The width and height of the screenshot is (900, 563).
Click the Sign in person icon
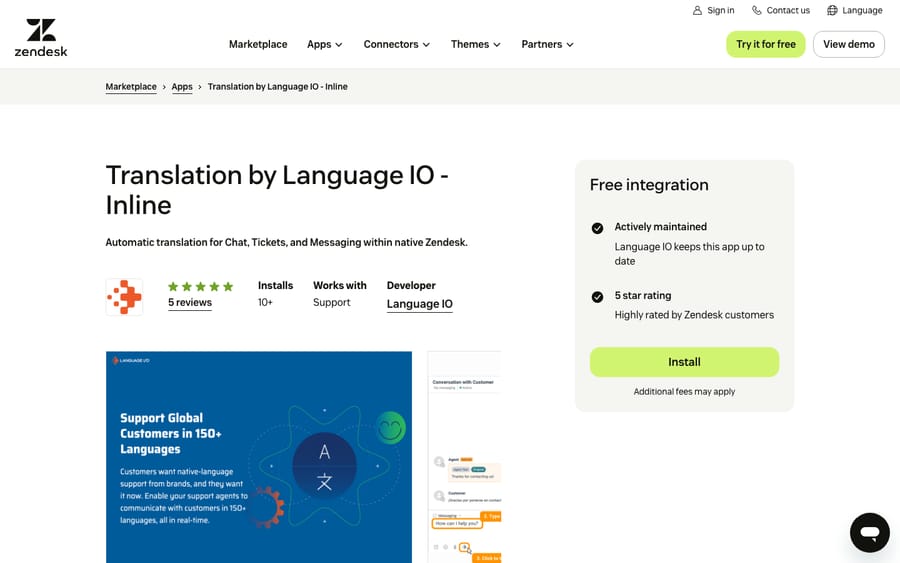point(697,10)
